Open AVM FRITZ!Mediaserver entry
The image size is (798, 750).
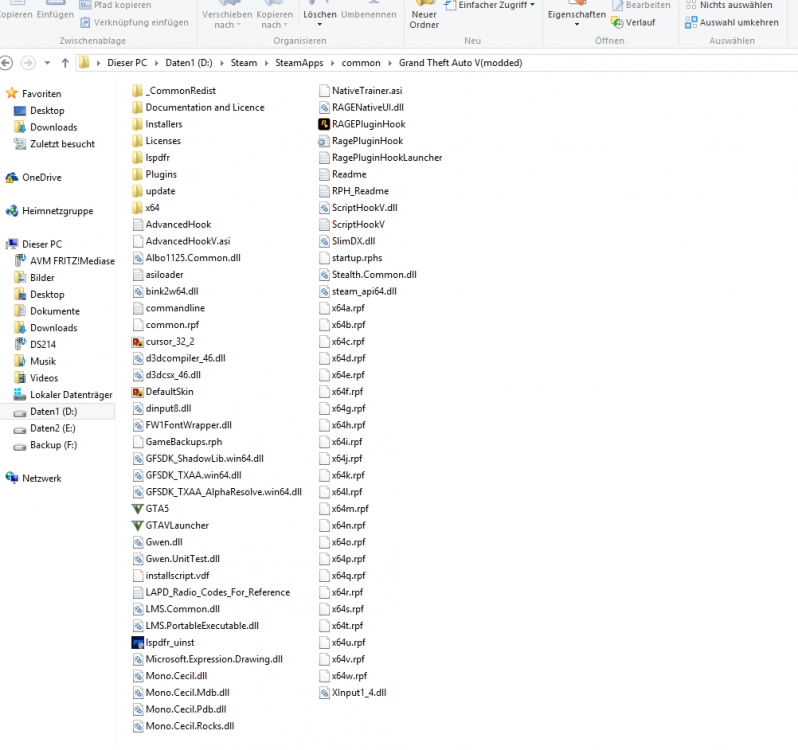point(65,261)
